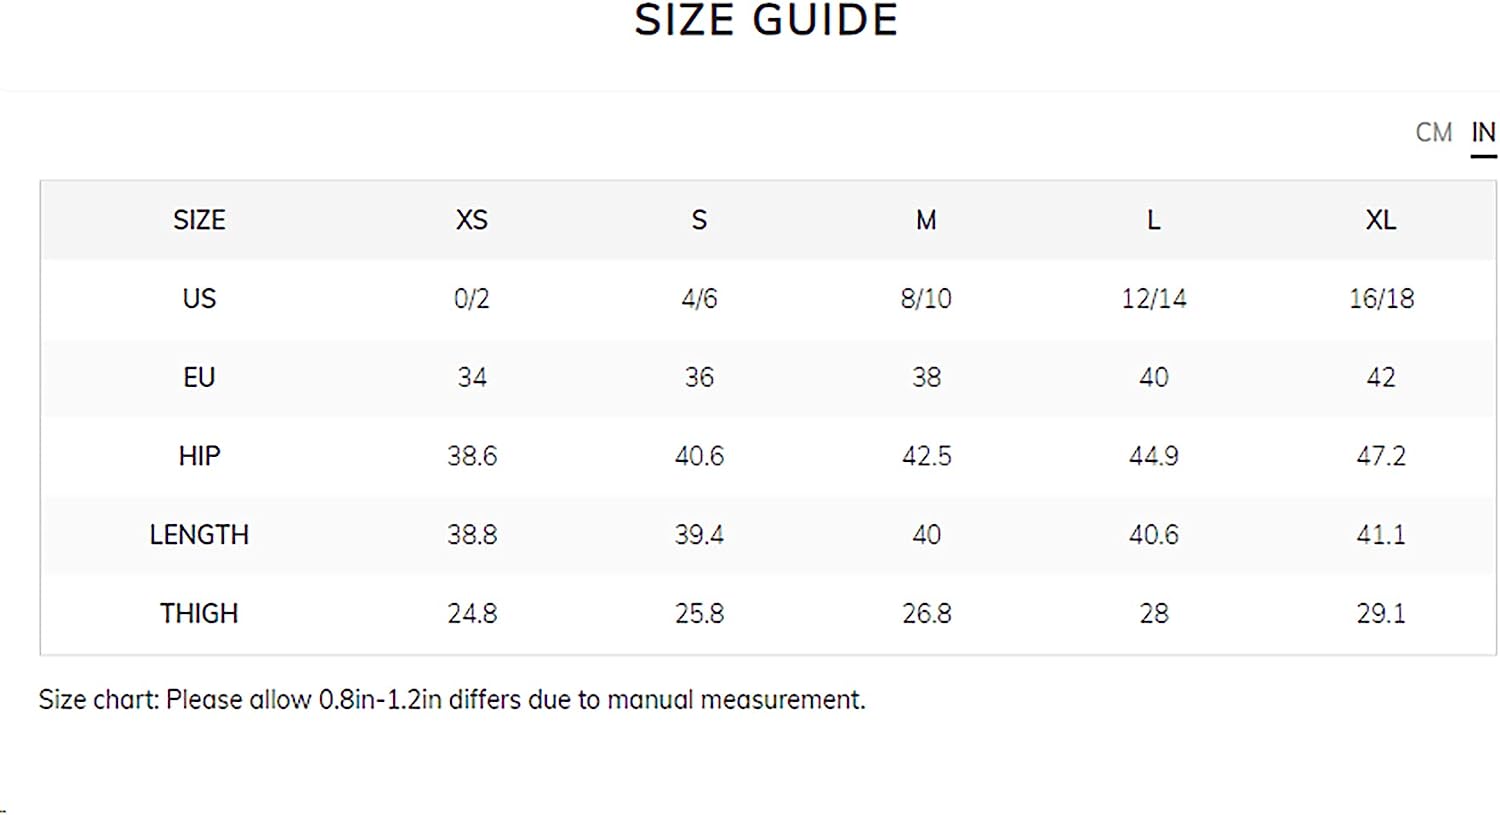
Task: Click the size chart measurement note
Action: pyautogui.click(x=452, y=699)
